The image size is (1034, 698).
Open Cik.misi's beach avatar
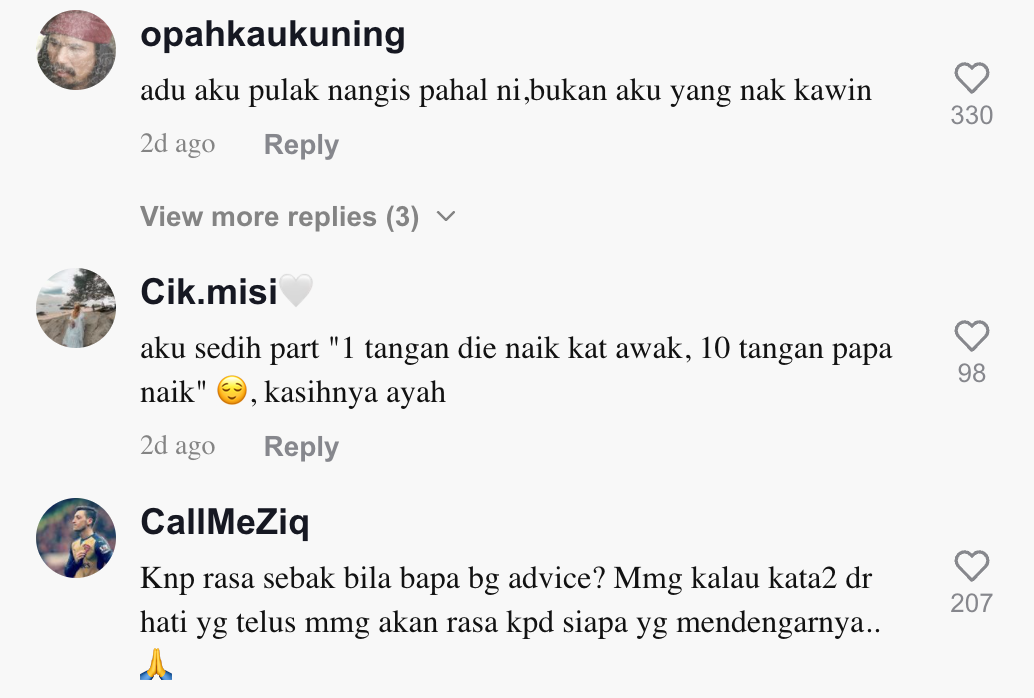coord(76,307)
